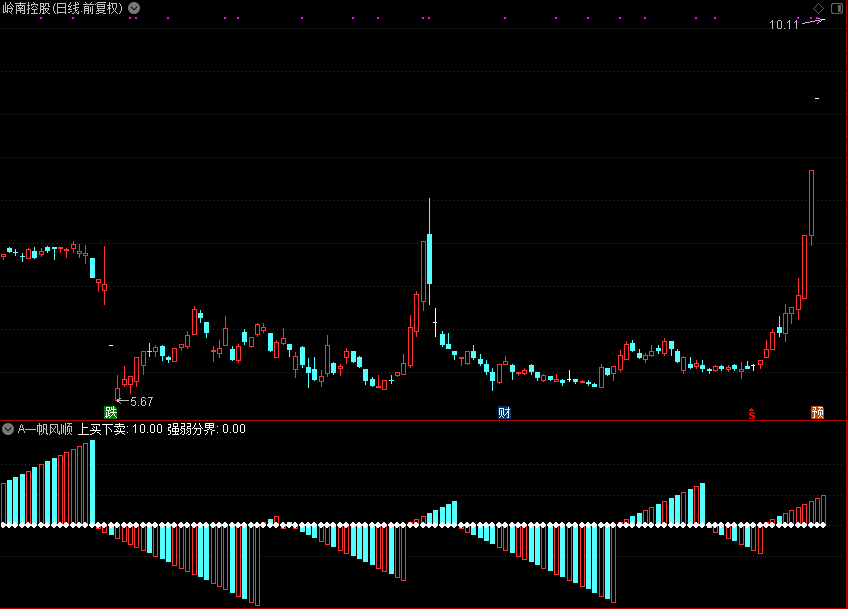
Task: Toggle the side panel layout icon
Action: click(837, 8)
